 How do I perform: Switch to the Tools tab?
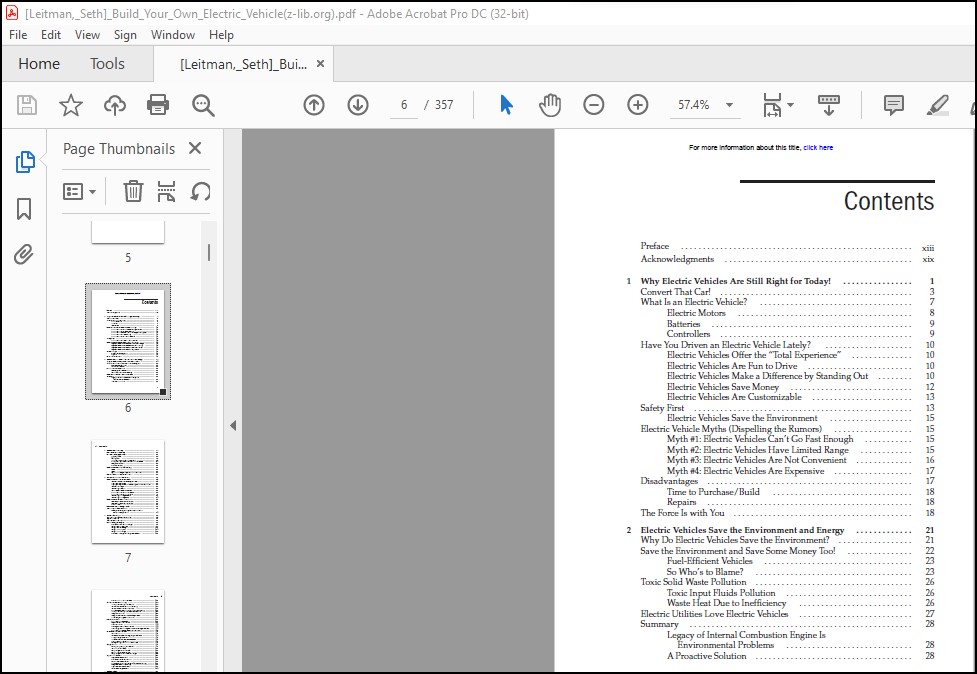(x=107, y=64)
